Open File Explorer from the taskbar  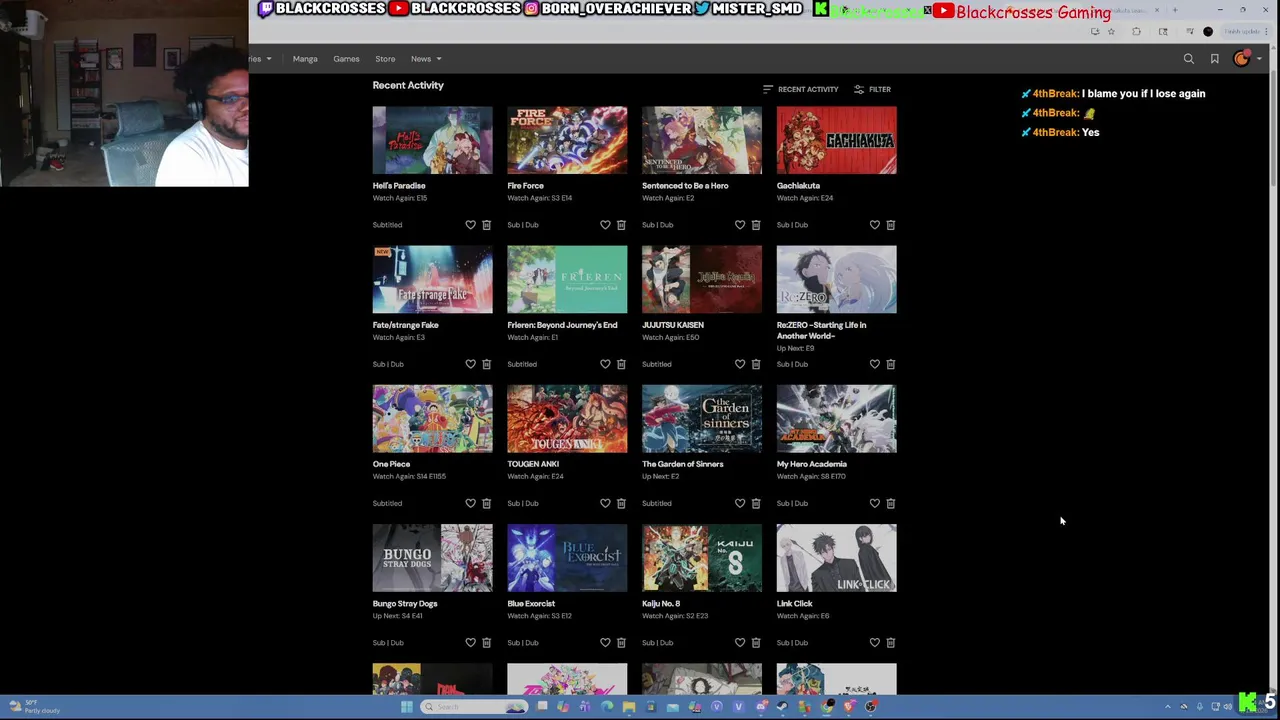(629, 707)
